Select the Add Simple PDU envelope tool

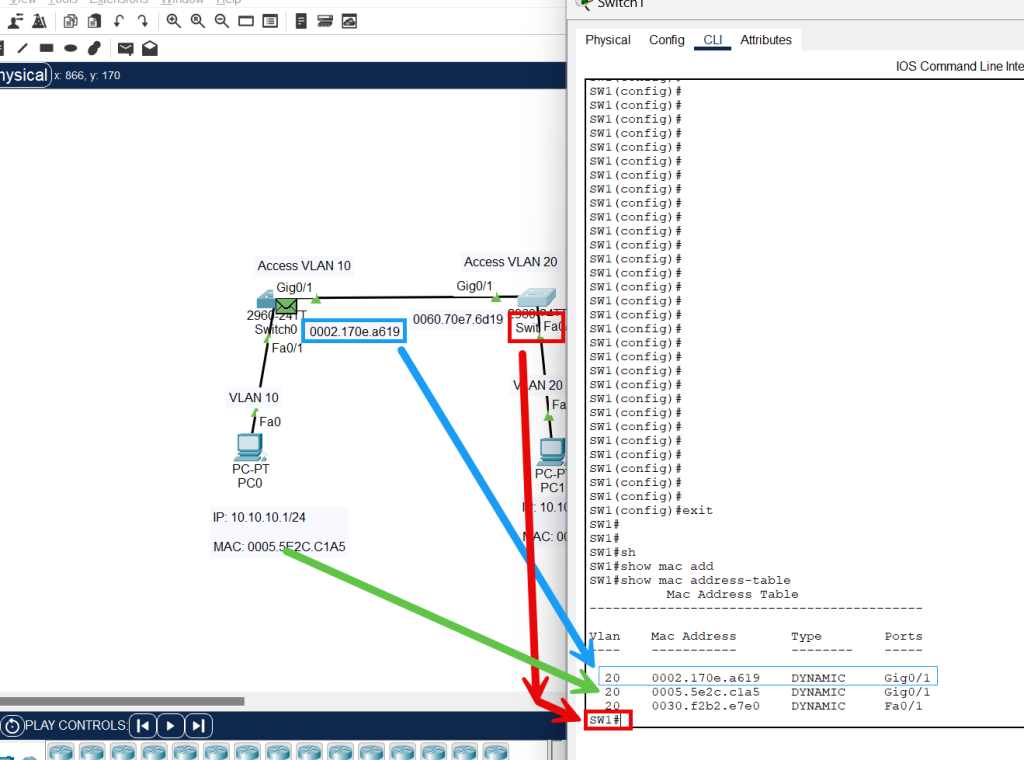(x=125, y=47)
